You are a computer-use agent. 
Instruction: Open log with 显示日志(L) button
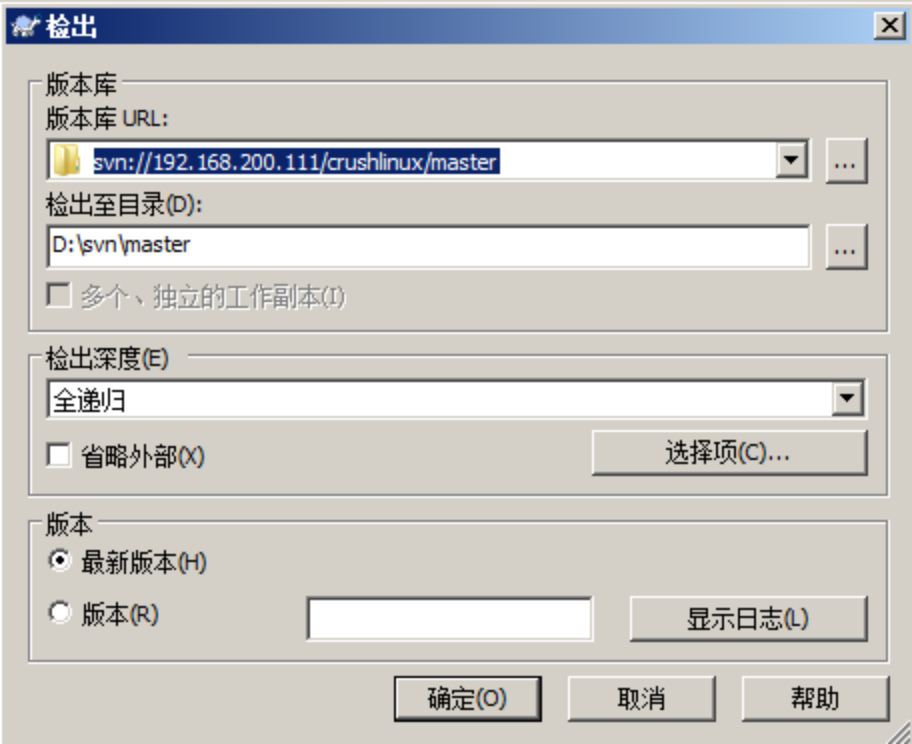[748, 618]
